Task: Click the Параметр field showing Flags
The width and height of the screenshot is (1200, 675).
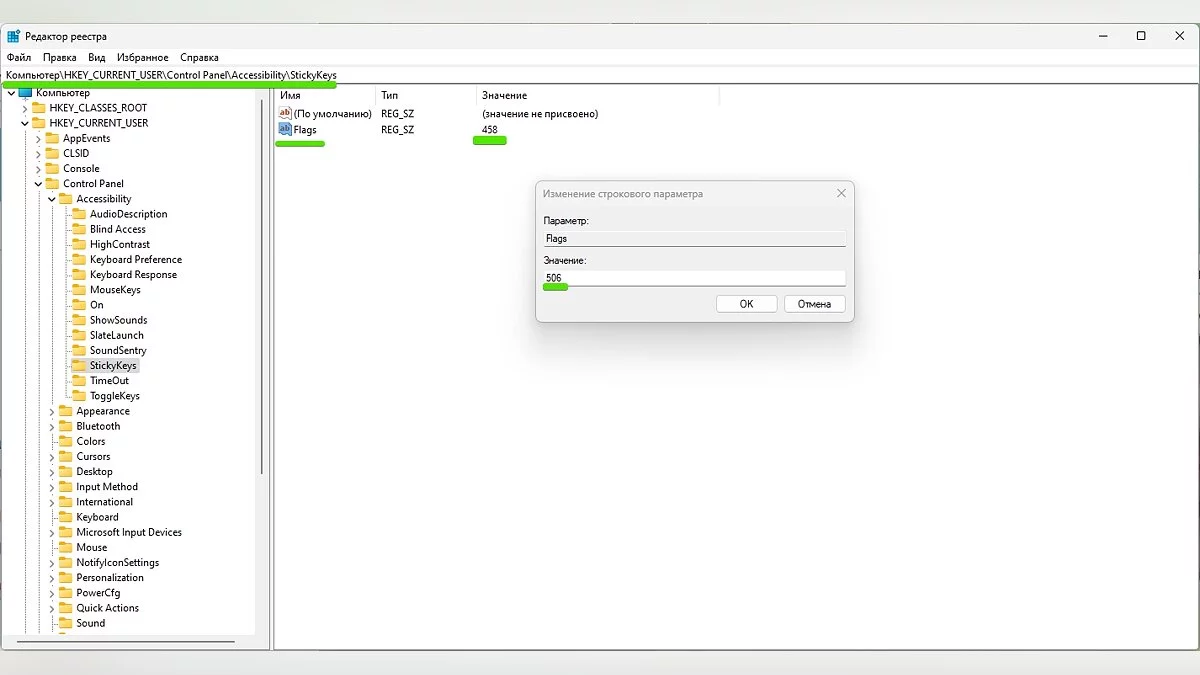Action: tap(694, 238)
